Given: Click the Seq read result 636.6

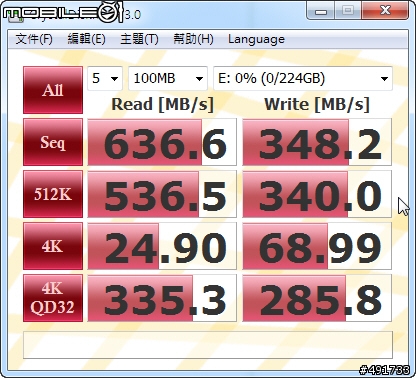Looking at the screenshot, I should (162, 142).
